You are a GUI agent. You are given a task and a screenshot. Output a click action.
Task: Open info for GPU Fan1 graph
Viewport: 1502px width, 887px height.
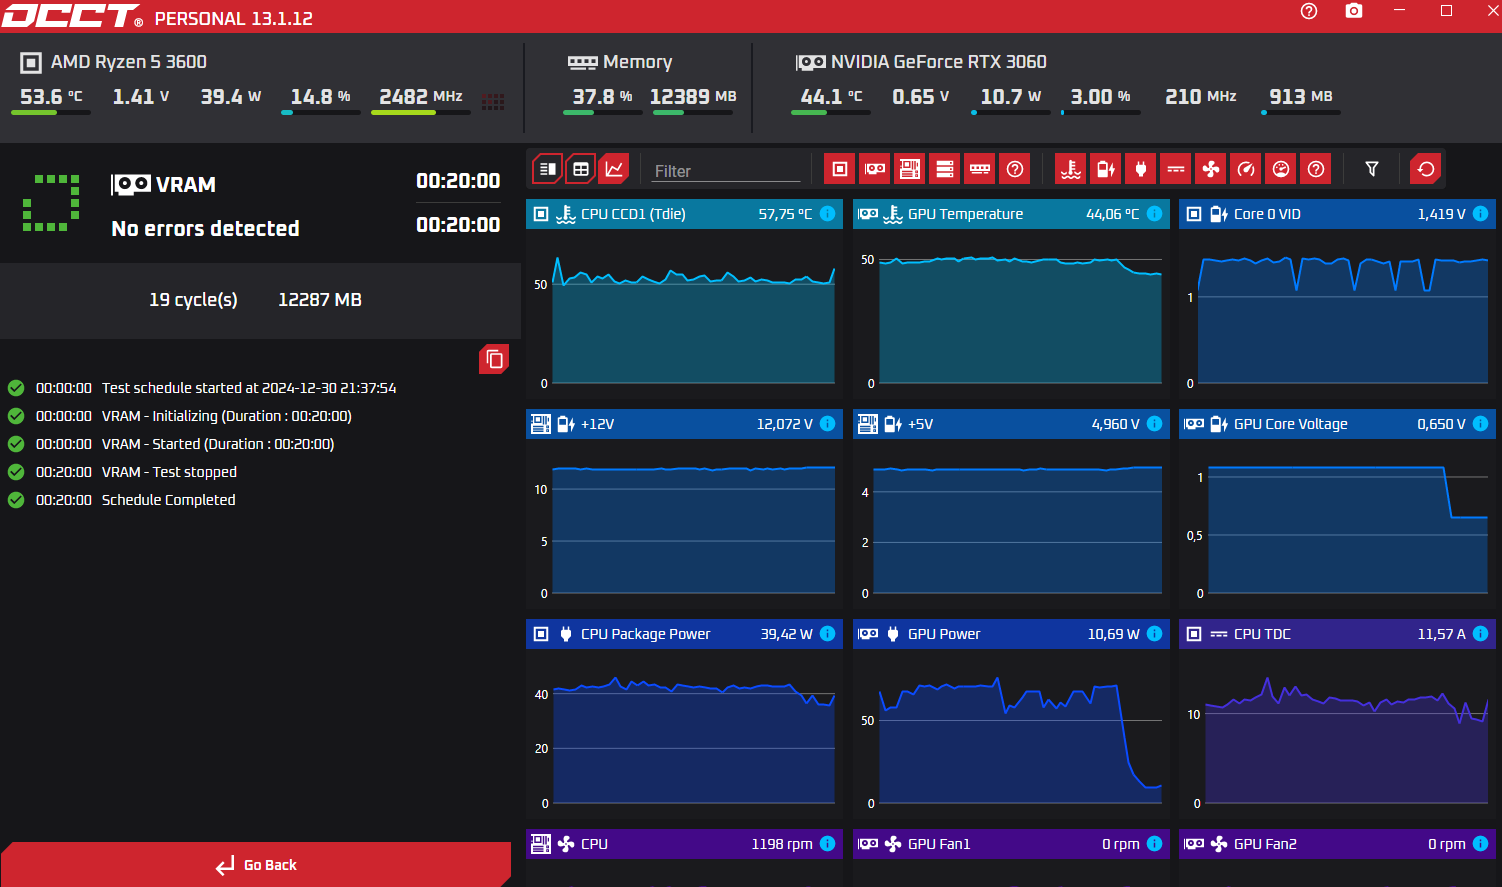pyautogui.click(x=1155, y=844)
